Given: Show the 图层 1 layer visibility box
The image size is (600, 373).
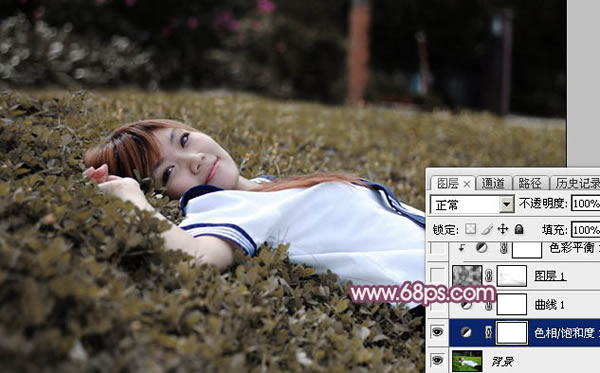Looking at the screenshot, I should [x=437, y=275].
